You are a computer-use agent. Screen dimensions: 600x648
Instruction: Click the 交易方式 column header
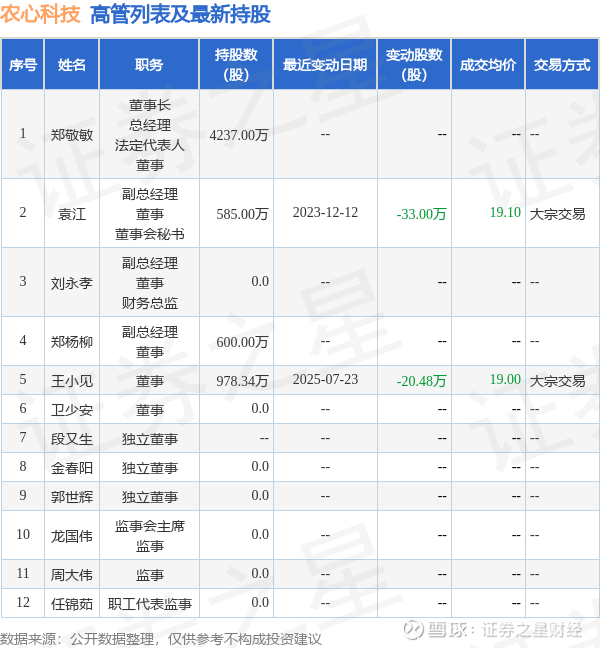[x=562, y=64]
